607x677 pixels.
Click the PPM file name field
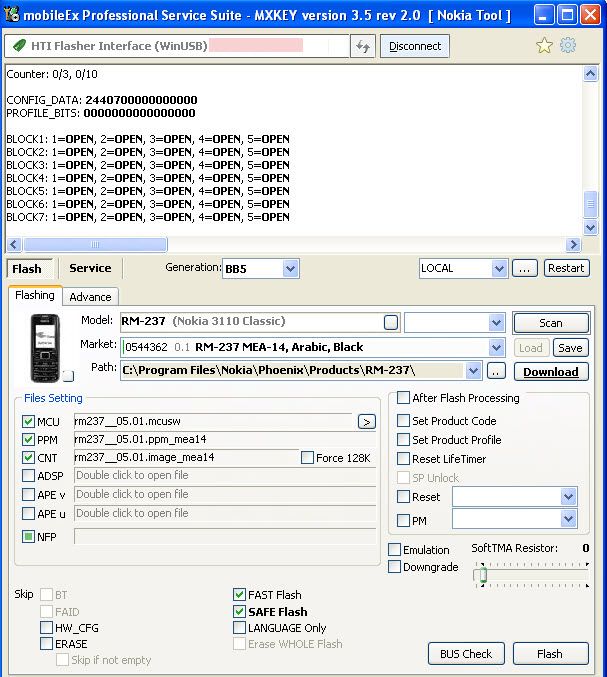pos(224,440)
